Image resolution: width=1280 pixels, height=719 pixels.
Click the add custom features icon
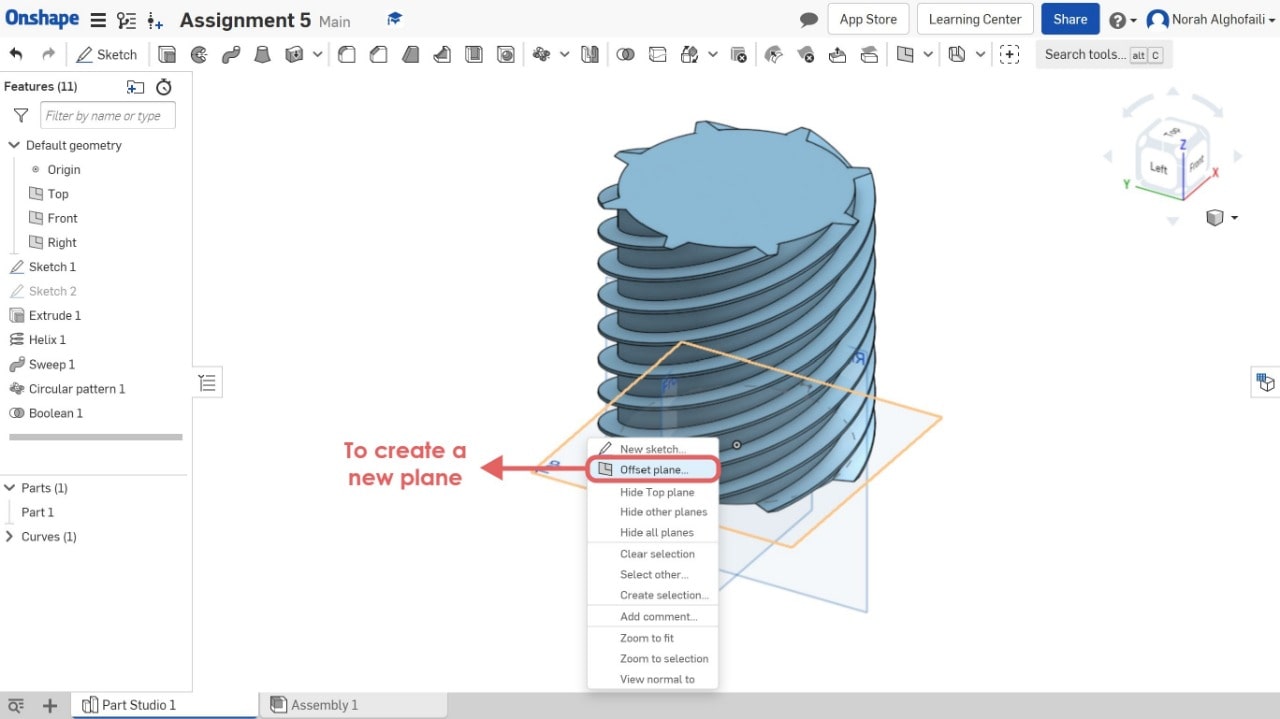[1009, 55]
